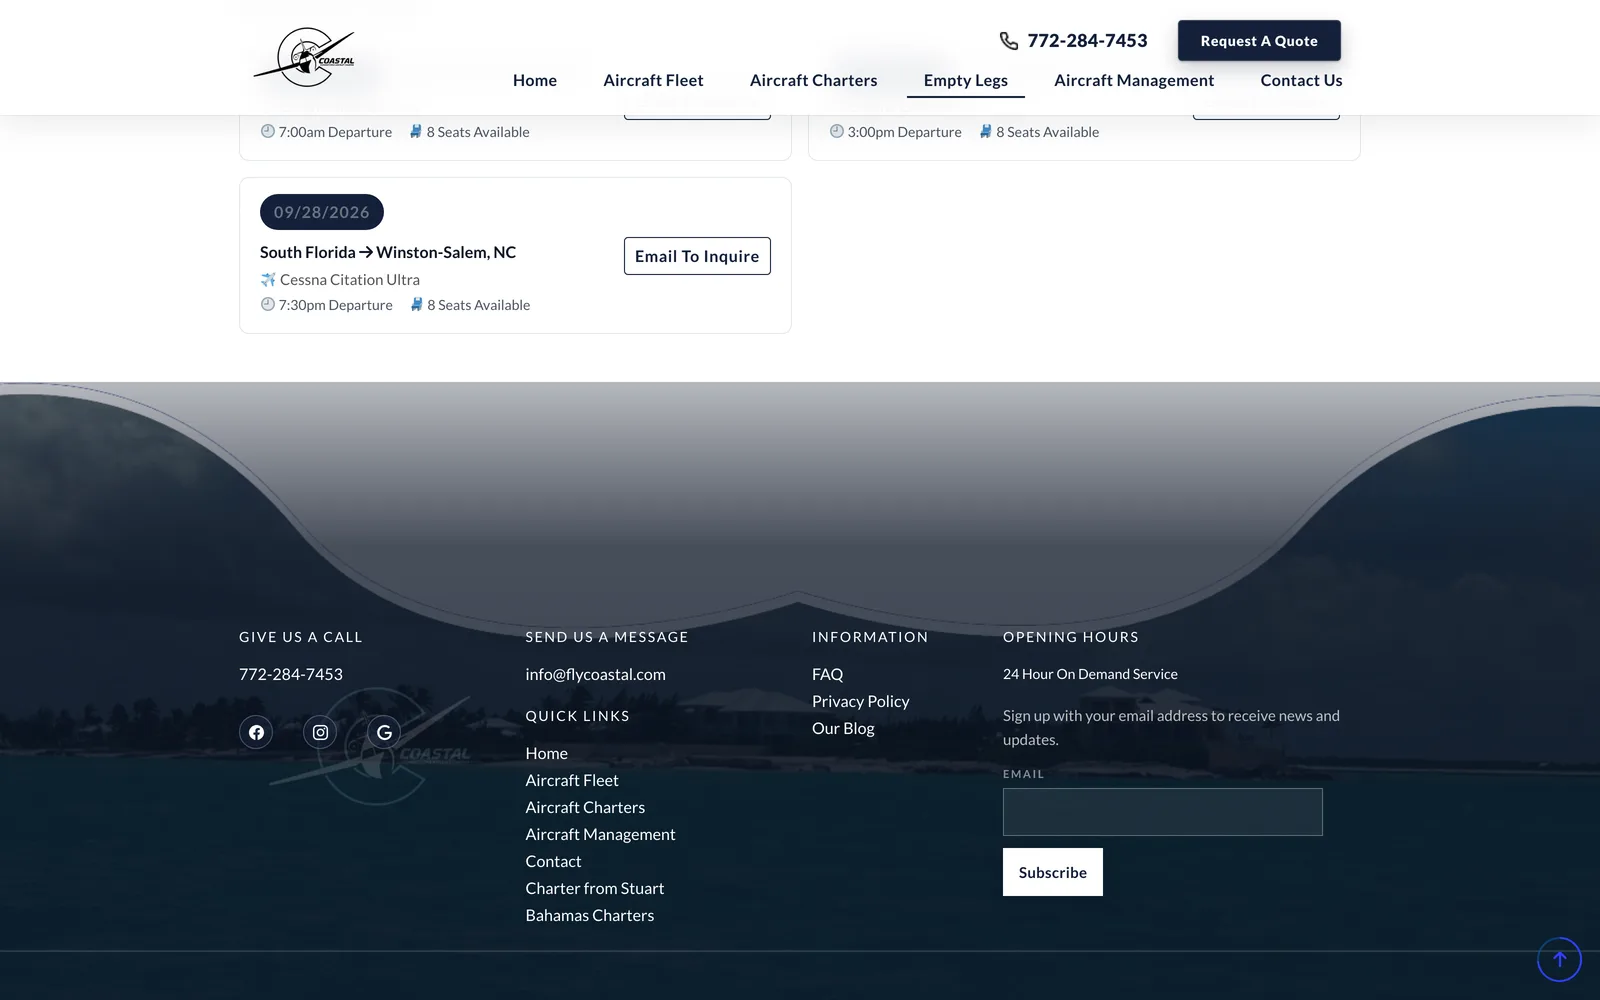Image resolution: width=1600 pixels, height=1000 pixels.
Task: Click the phone icon beside 772-284-7453 in header
Action: click(1009, 41)
